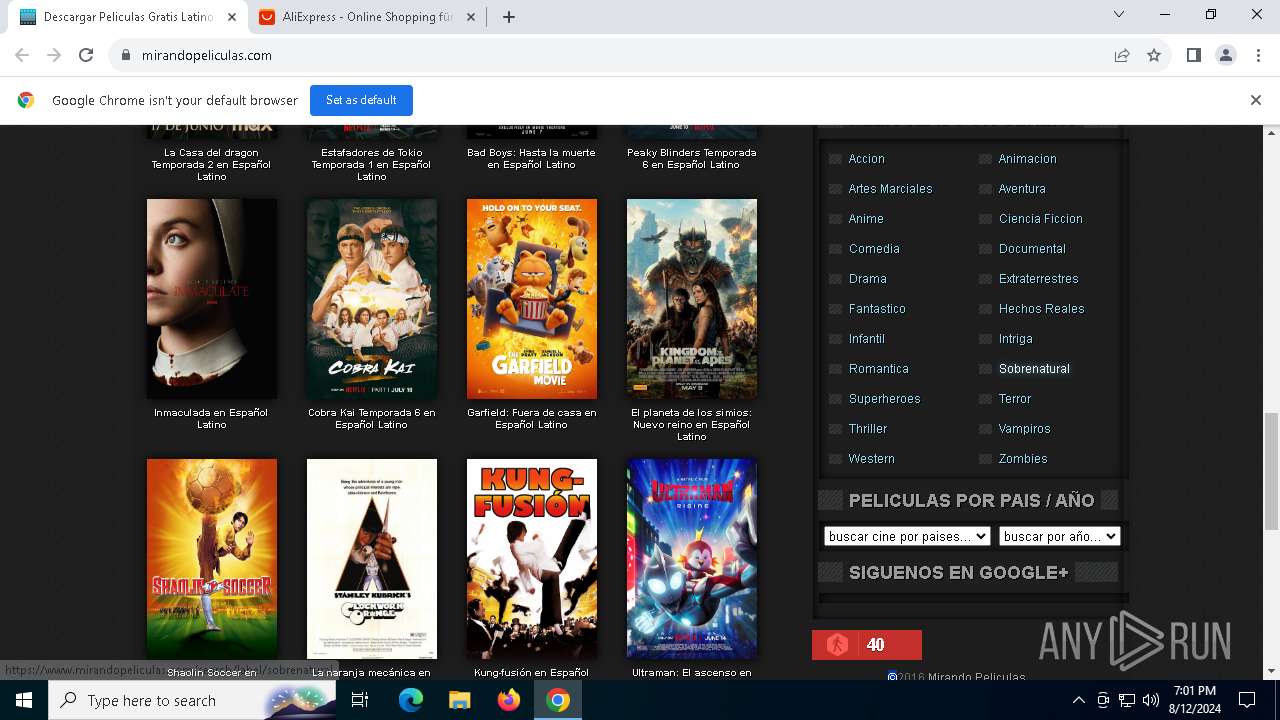The image size is (1280, 720).
Task: Open the Shaolin Soccer poster
Action: click(212, 559)
